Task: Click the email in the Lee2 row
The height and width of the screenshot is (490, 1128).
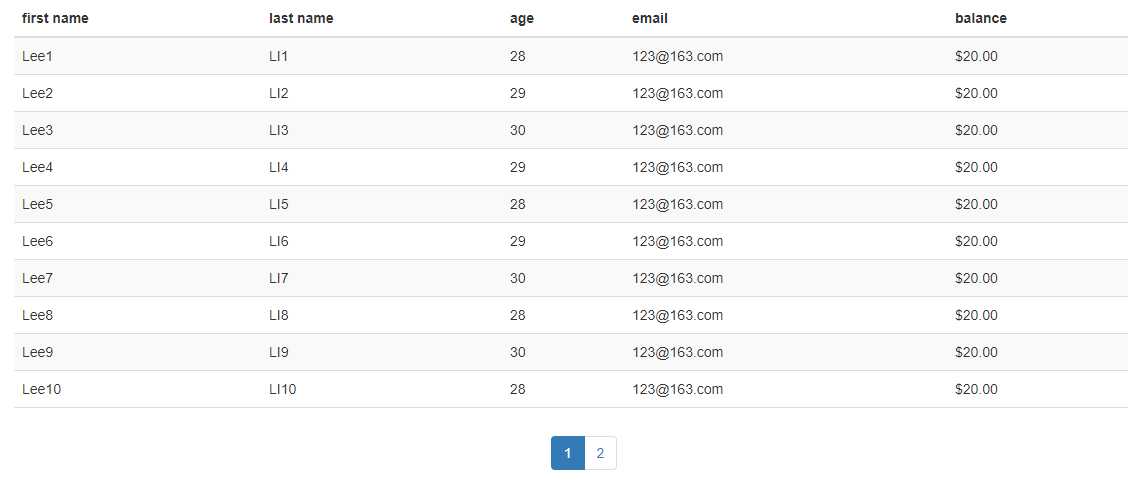Action: [677, 94]
